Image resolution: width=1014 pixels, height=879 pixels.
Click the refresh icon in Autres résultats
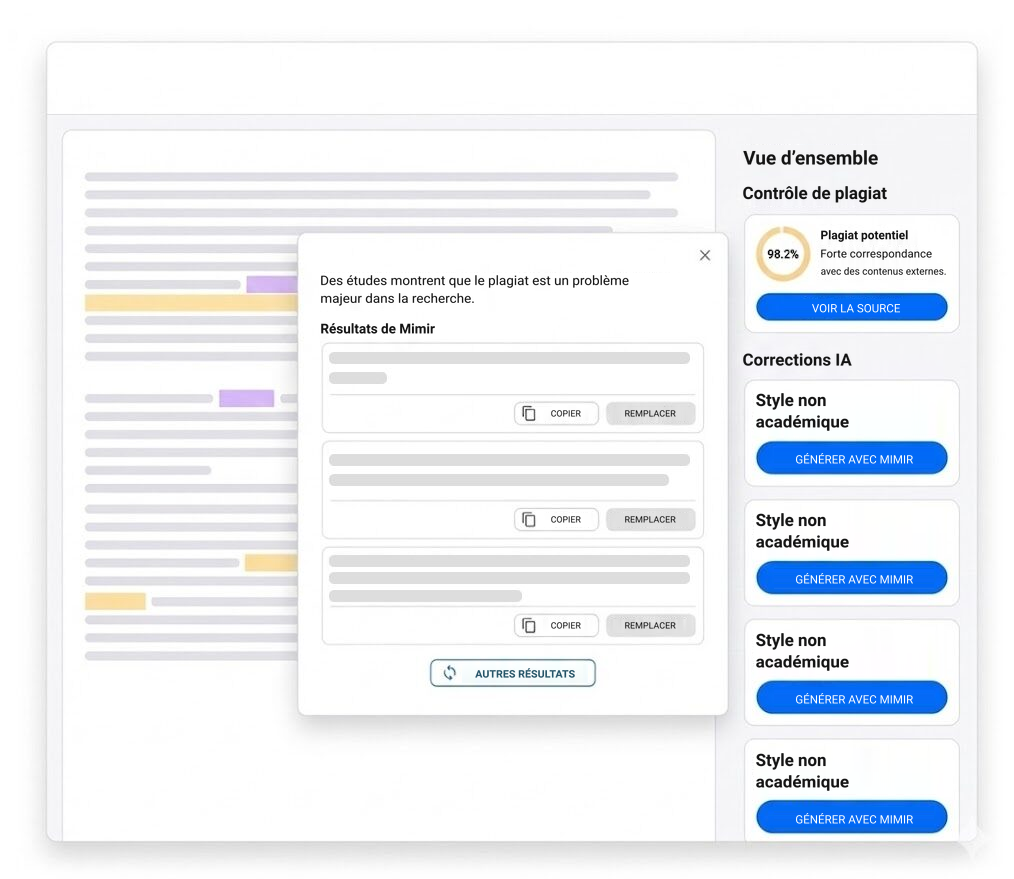pos(450,673)
